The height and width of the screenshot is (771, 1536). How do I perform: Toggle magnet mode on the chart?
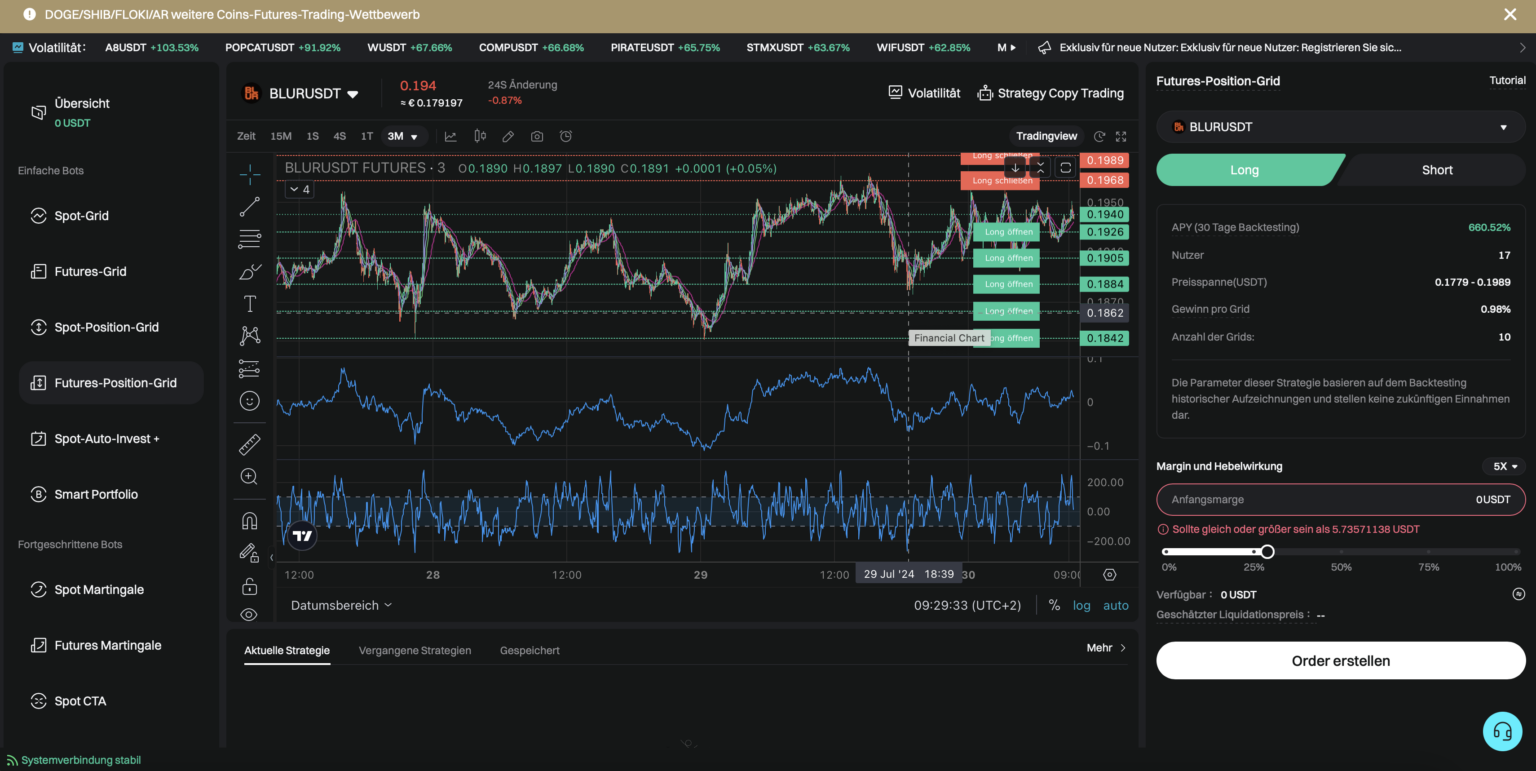point(249,521)
